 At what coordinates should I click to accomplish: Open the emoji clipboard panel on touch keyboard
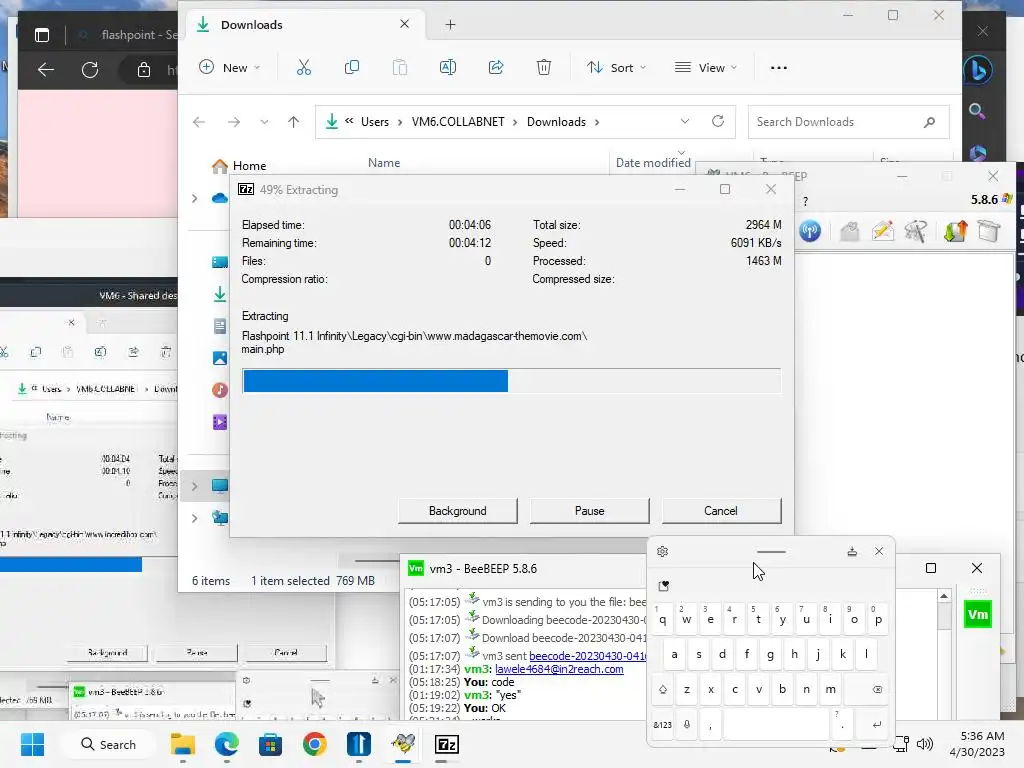(x=664, y=586)
